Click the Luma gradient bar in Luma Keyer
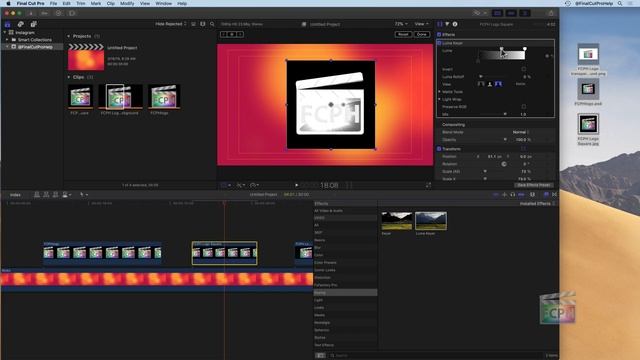This screenshot has width=640, height=360. click(x=502, y=55)
